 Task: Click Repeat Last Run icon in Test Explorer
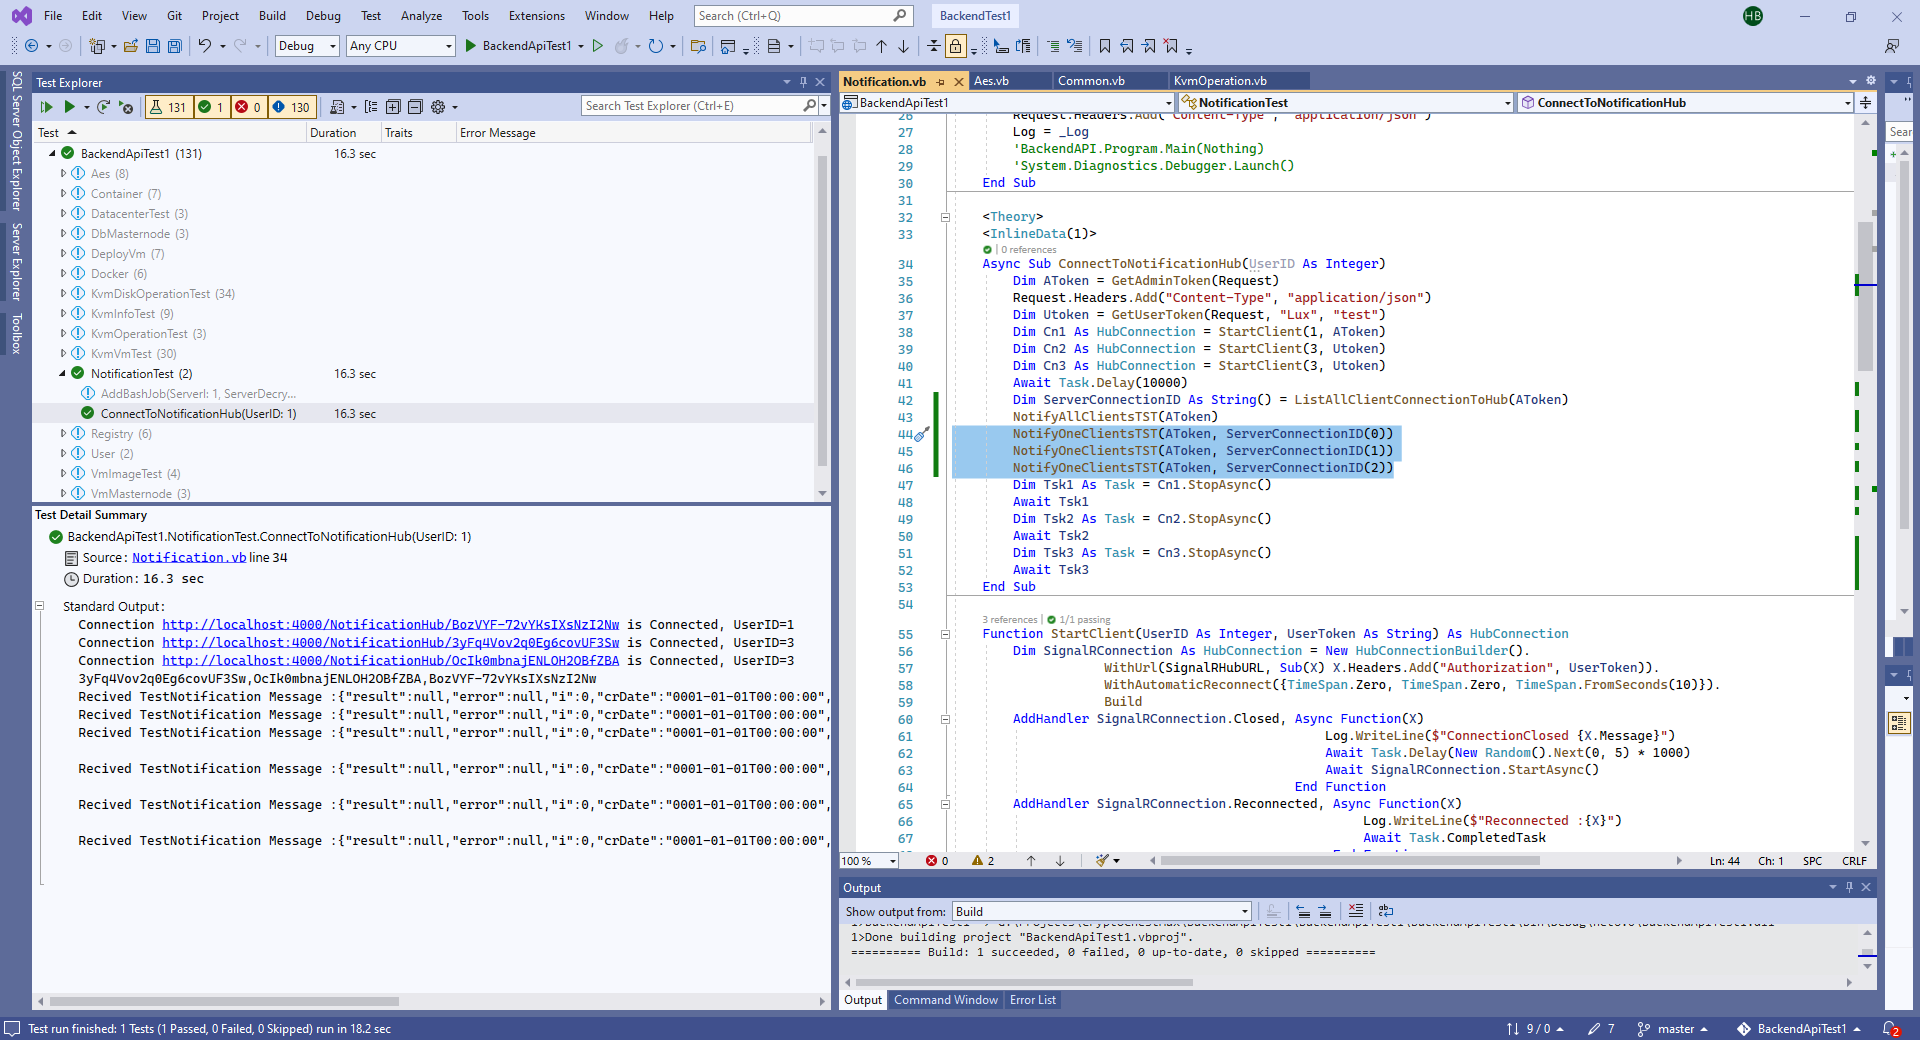103,107
